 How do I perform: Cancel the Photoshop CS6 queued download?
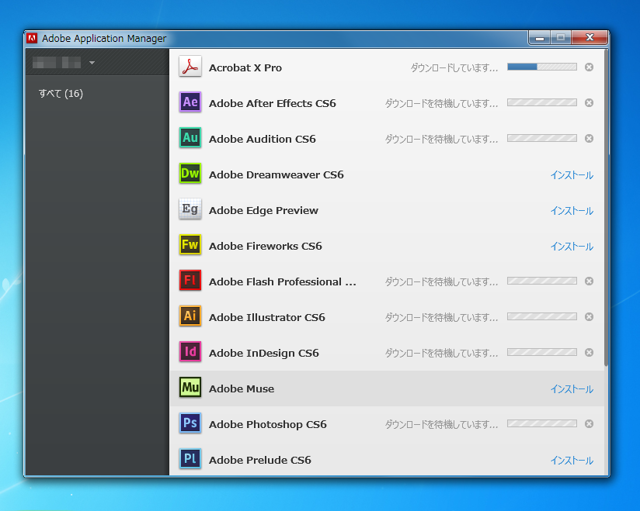pos(589,424)
